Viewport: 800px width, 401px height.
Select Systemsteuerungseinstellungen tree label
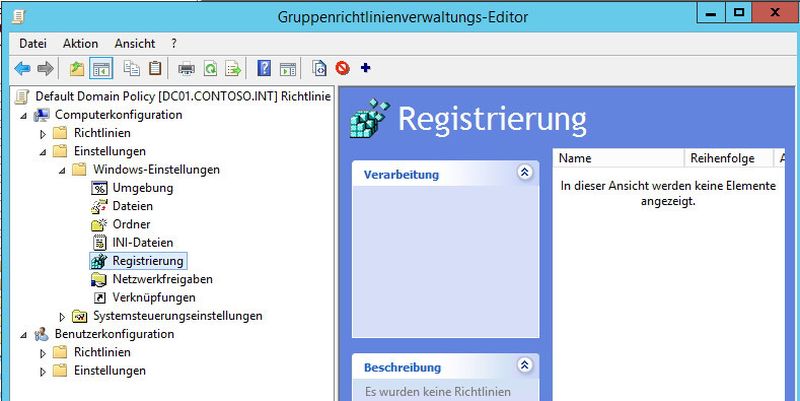tap(178, 316)
